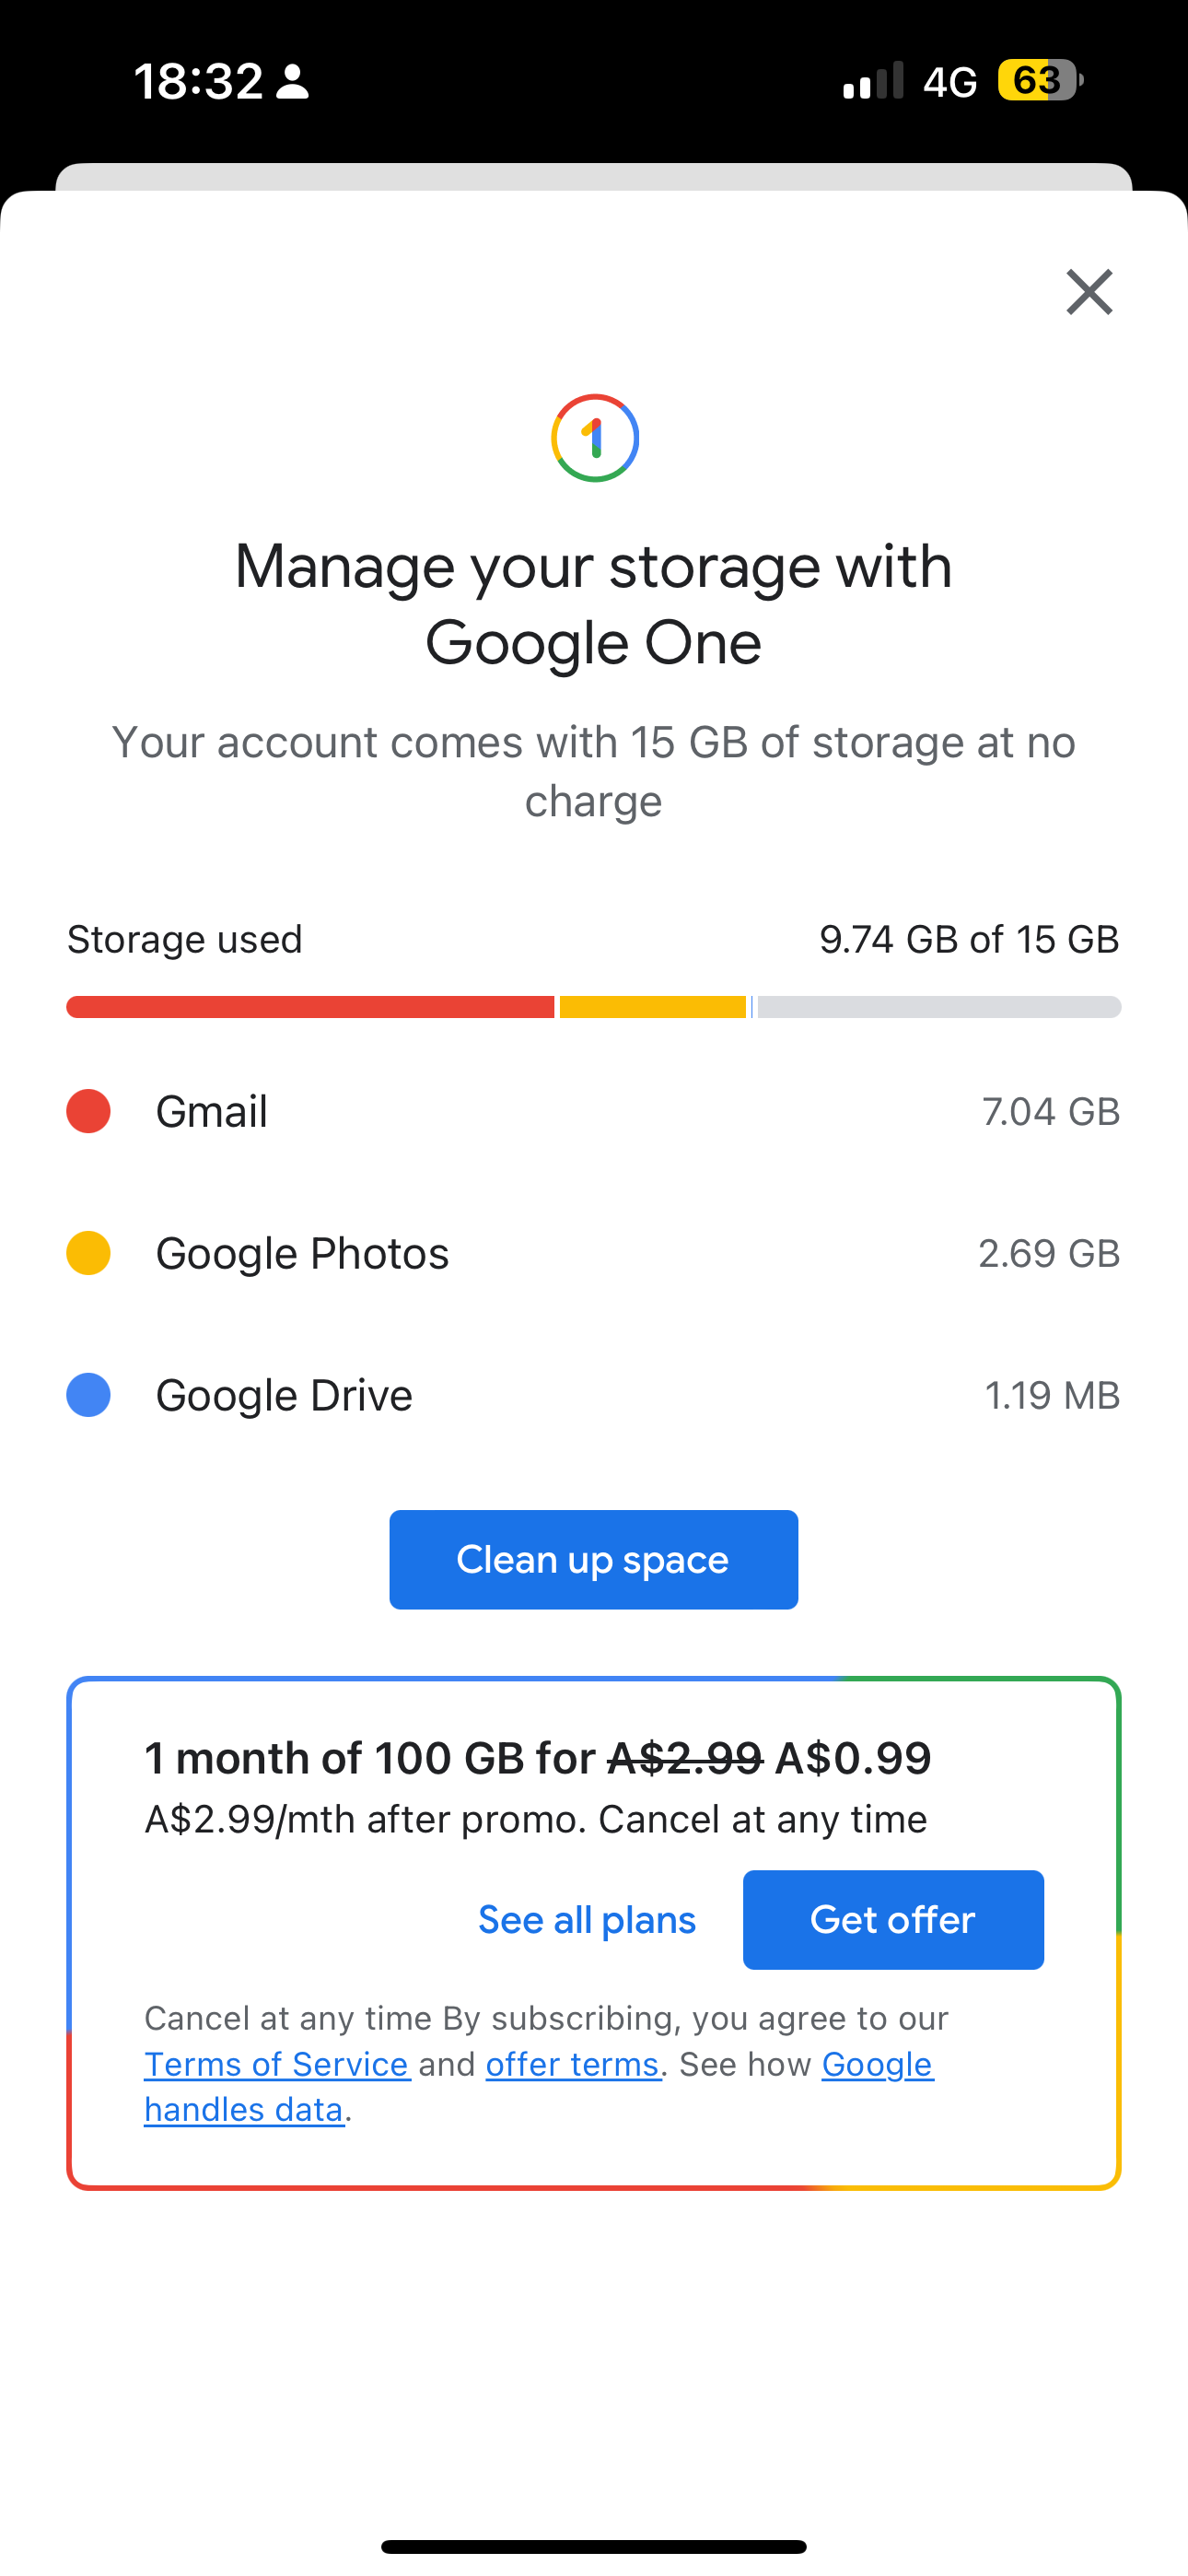This screenshot has width=1188, height=2576.
Task: Open See all plans link
Action: [x=587, y=1920]
